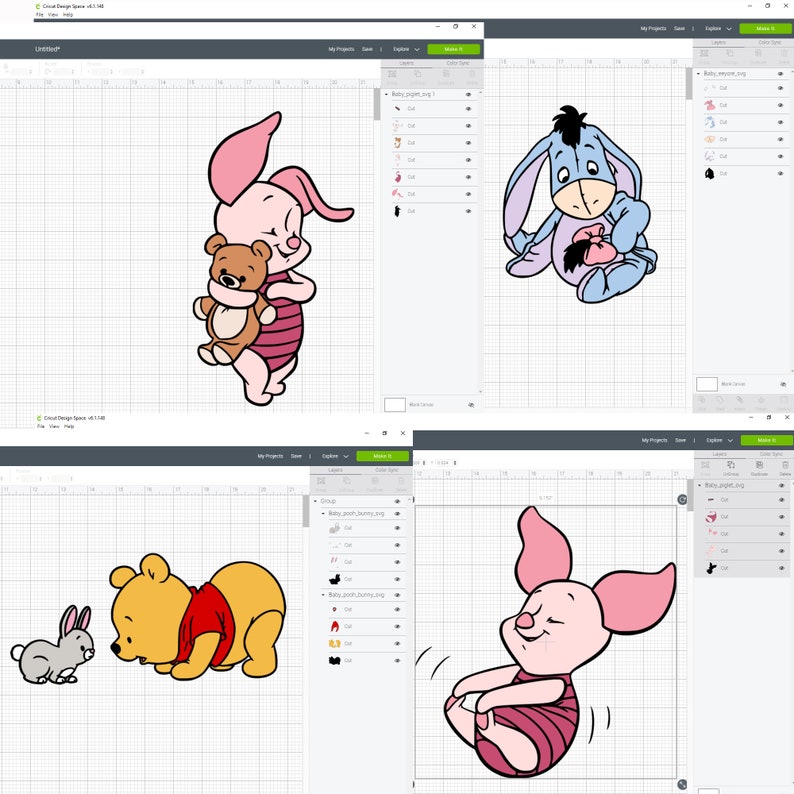Hide the Baby_piglet_svg group in sitting Piglet window

(781, 486)
